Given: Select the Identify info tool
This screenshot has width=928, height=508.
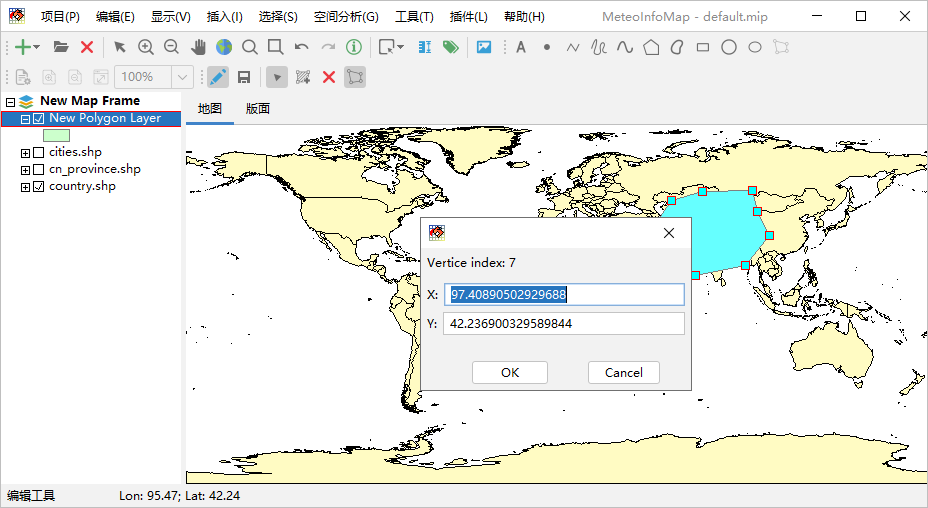Looking at the screenshot, I should [x=354, y=47].
